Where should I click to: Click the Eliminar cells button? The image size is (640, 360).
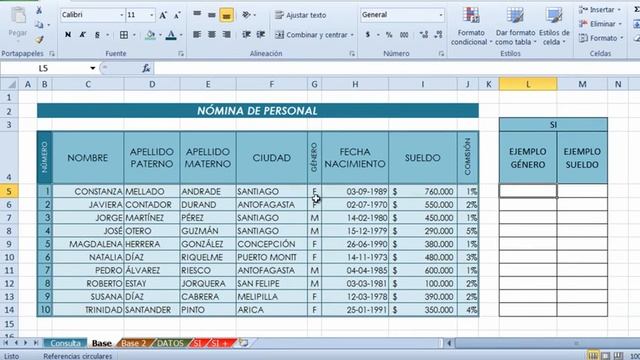click(x=600, y=24)
